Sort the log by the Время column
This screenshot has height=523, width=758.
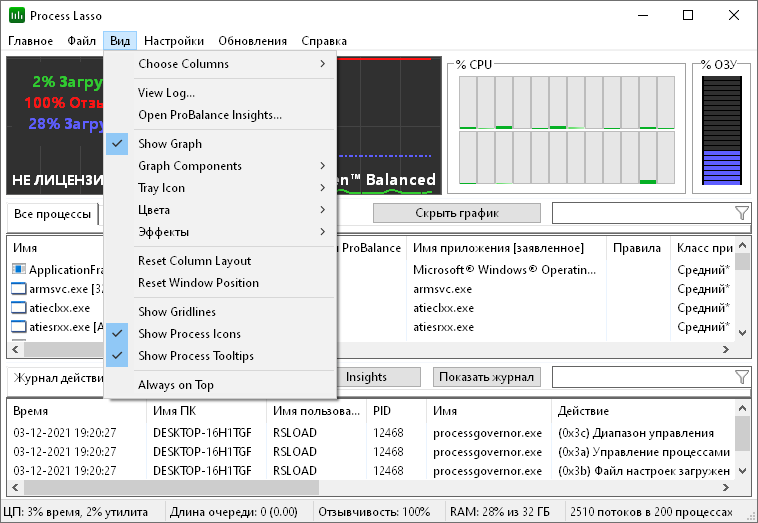coord(77,411)
